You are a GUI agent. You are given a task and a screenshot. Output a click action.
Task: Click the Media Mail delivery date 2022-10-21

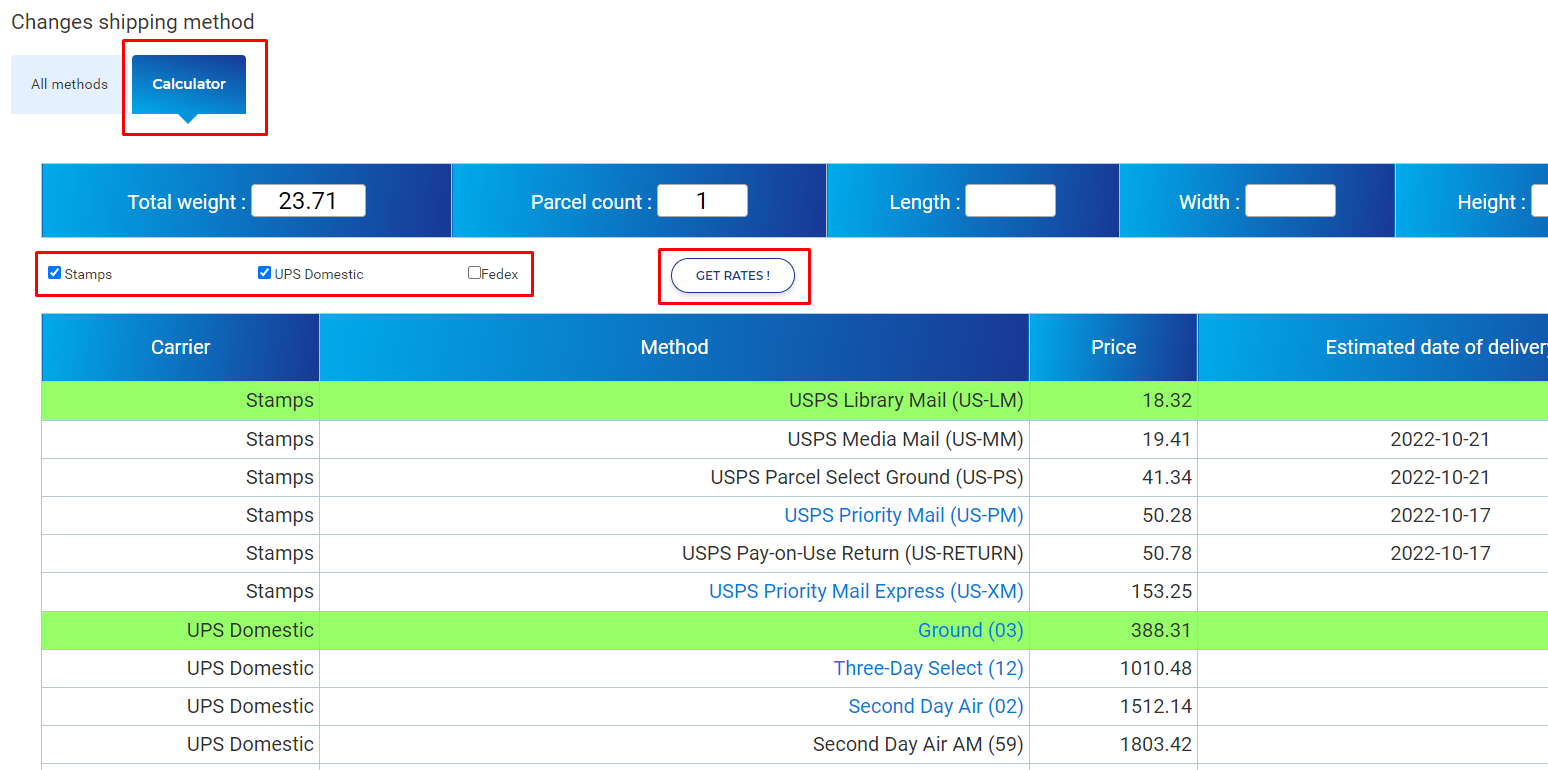[1440, 439]
